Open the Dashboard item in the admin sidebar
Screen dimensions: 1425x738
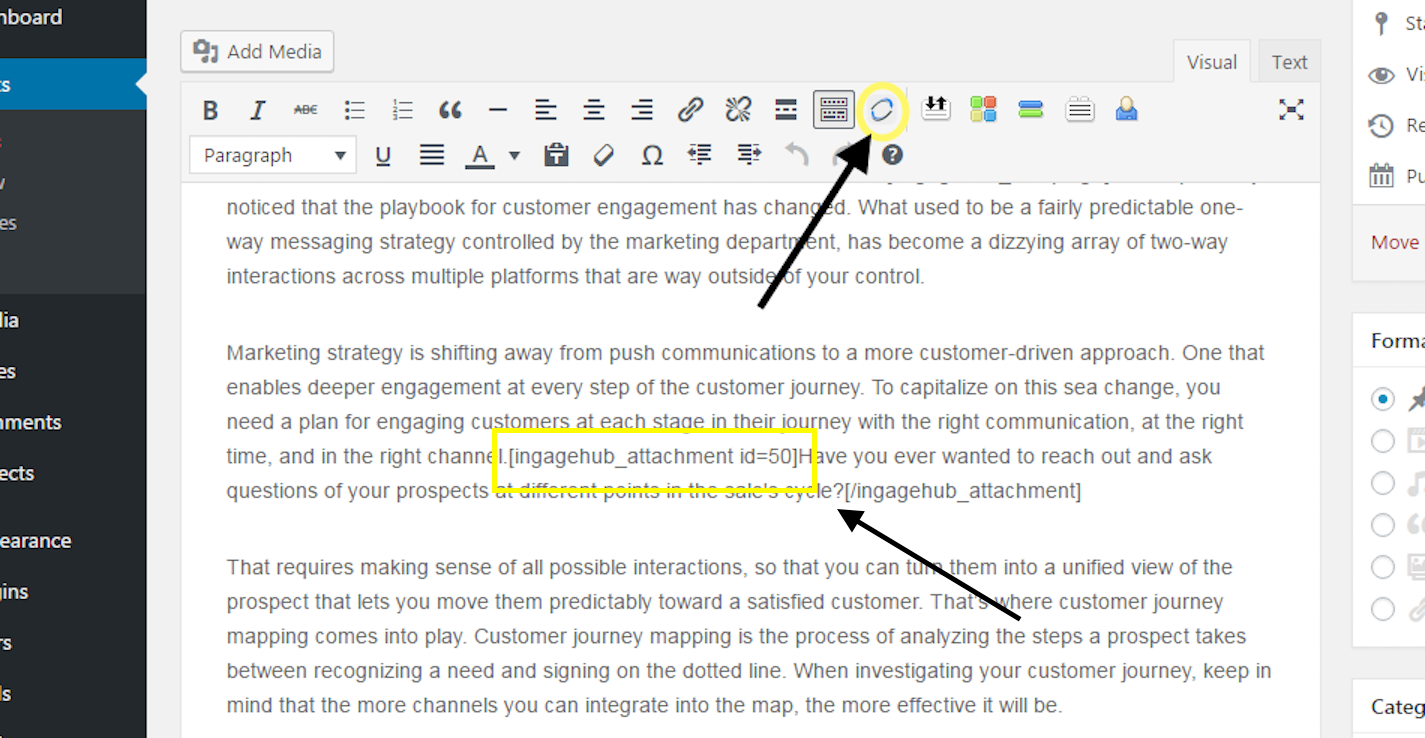31,17
